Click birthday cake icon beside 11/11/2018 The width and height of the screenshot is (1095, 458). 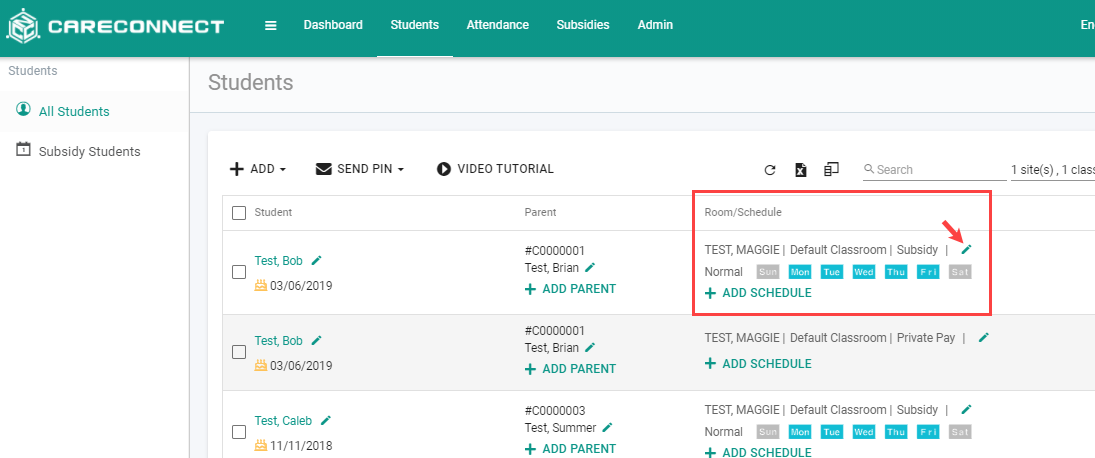261,445
